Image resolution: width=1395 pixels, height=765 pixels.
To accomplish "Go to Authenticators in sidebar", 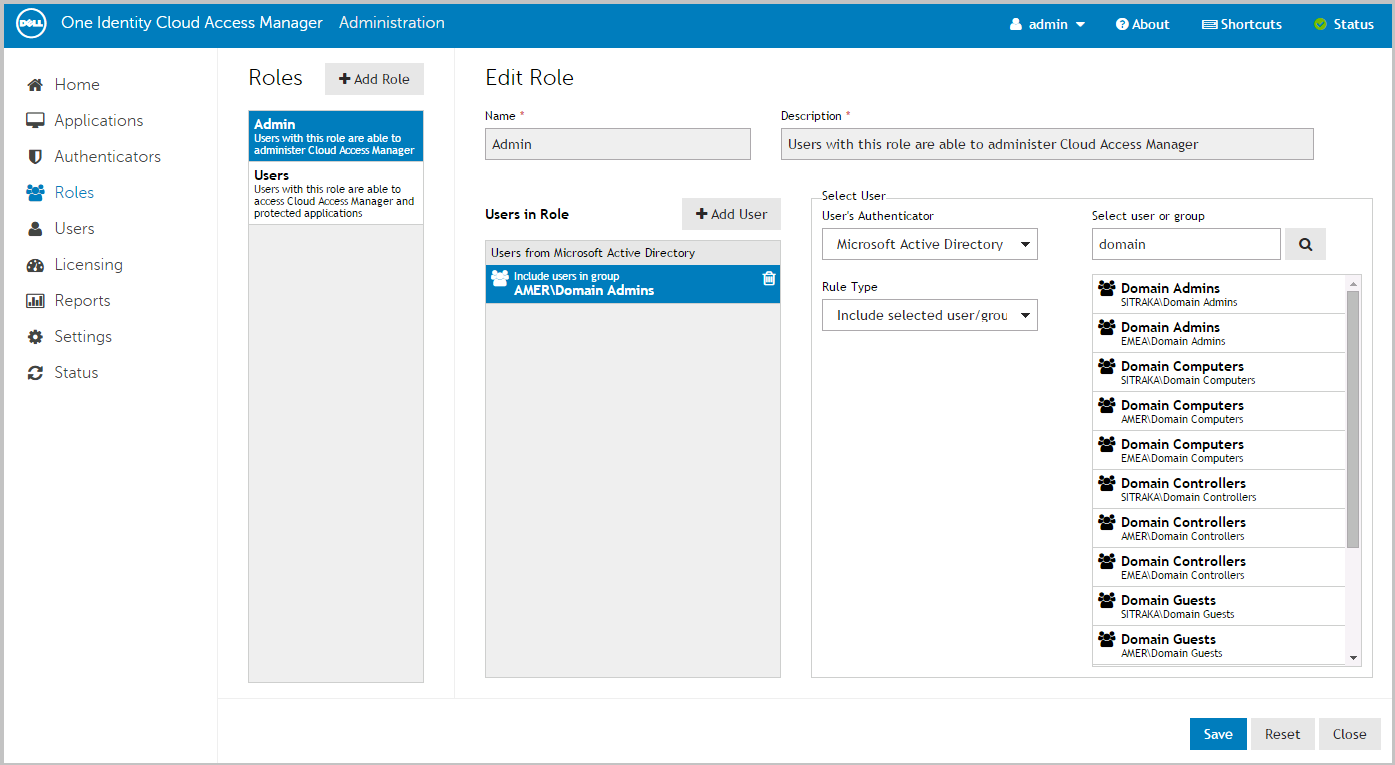I will tap(106, 157).
